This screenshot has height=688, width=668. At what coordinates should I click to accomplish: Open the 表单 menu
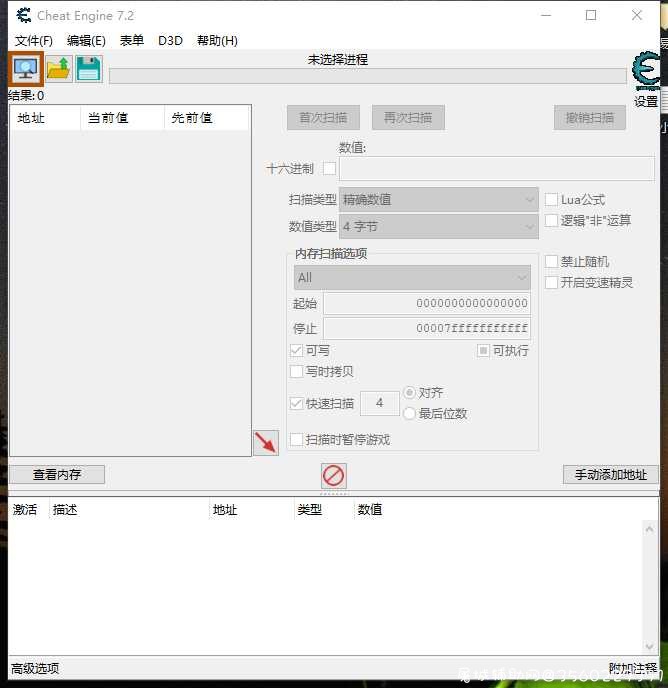[x=132, y=41]
